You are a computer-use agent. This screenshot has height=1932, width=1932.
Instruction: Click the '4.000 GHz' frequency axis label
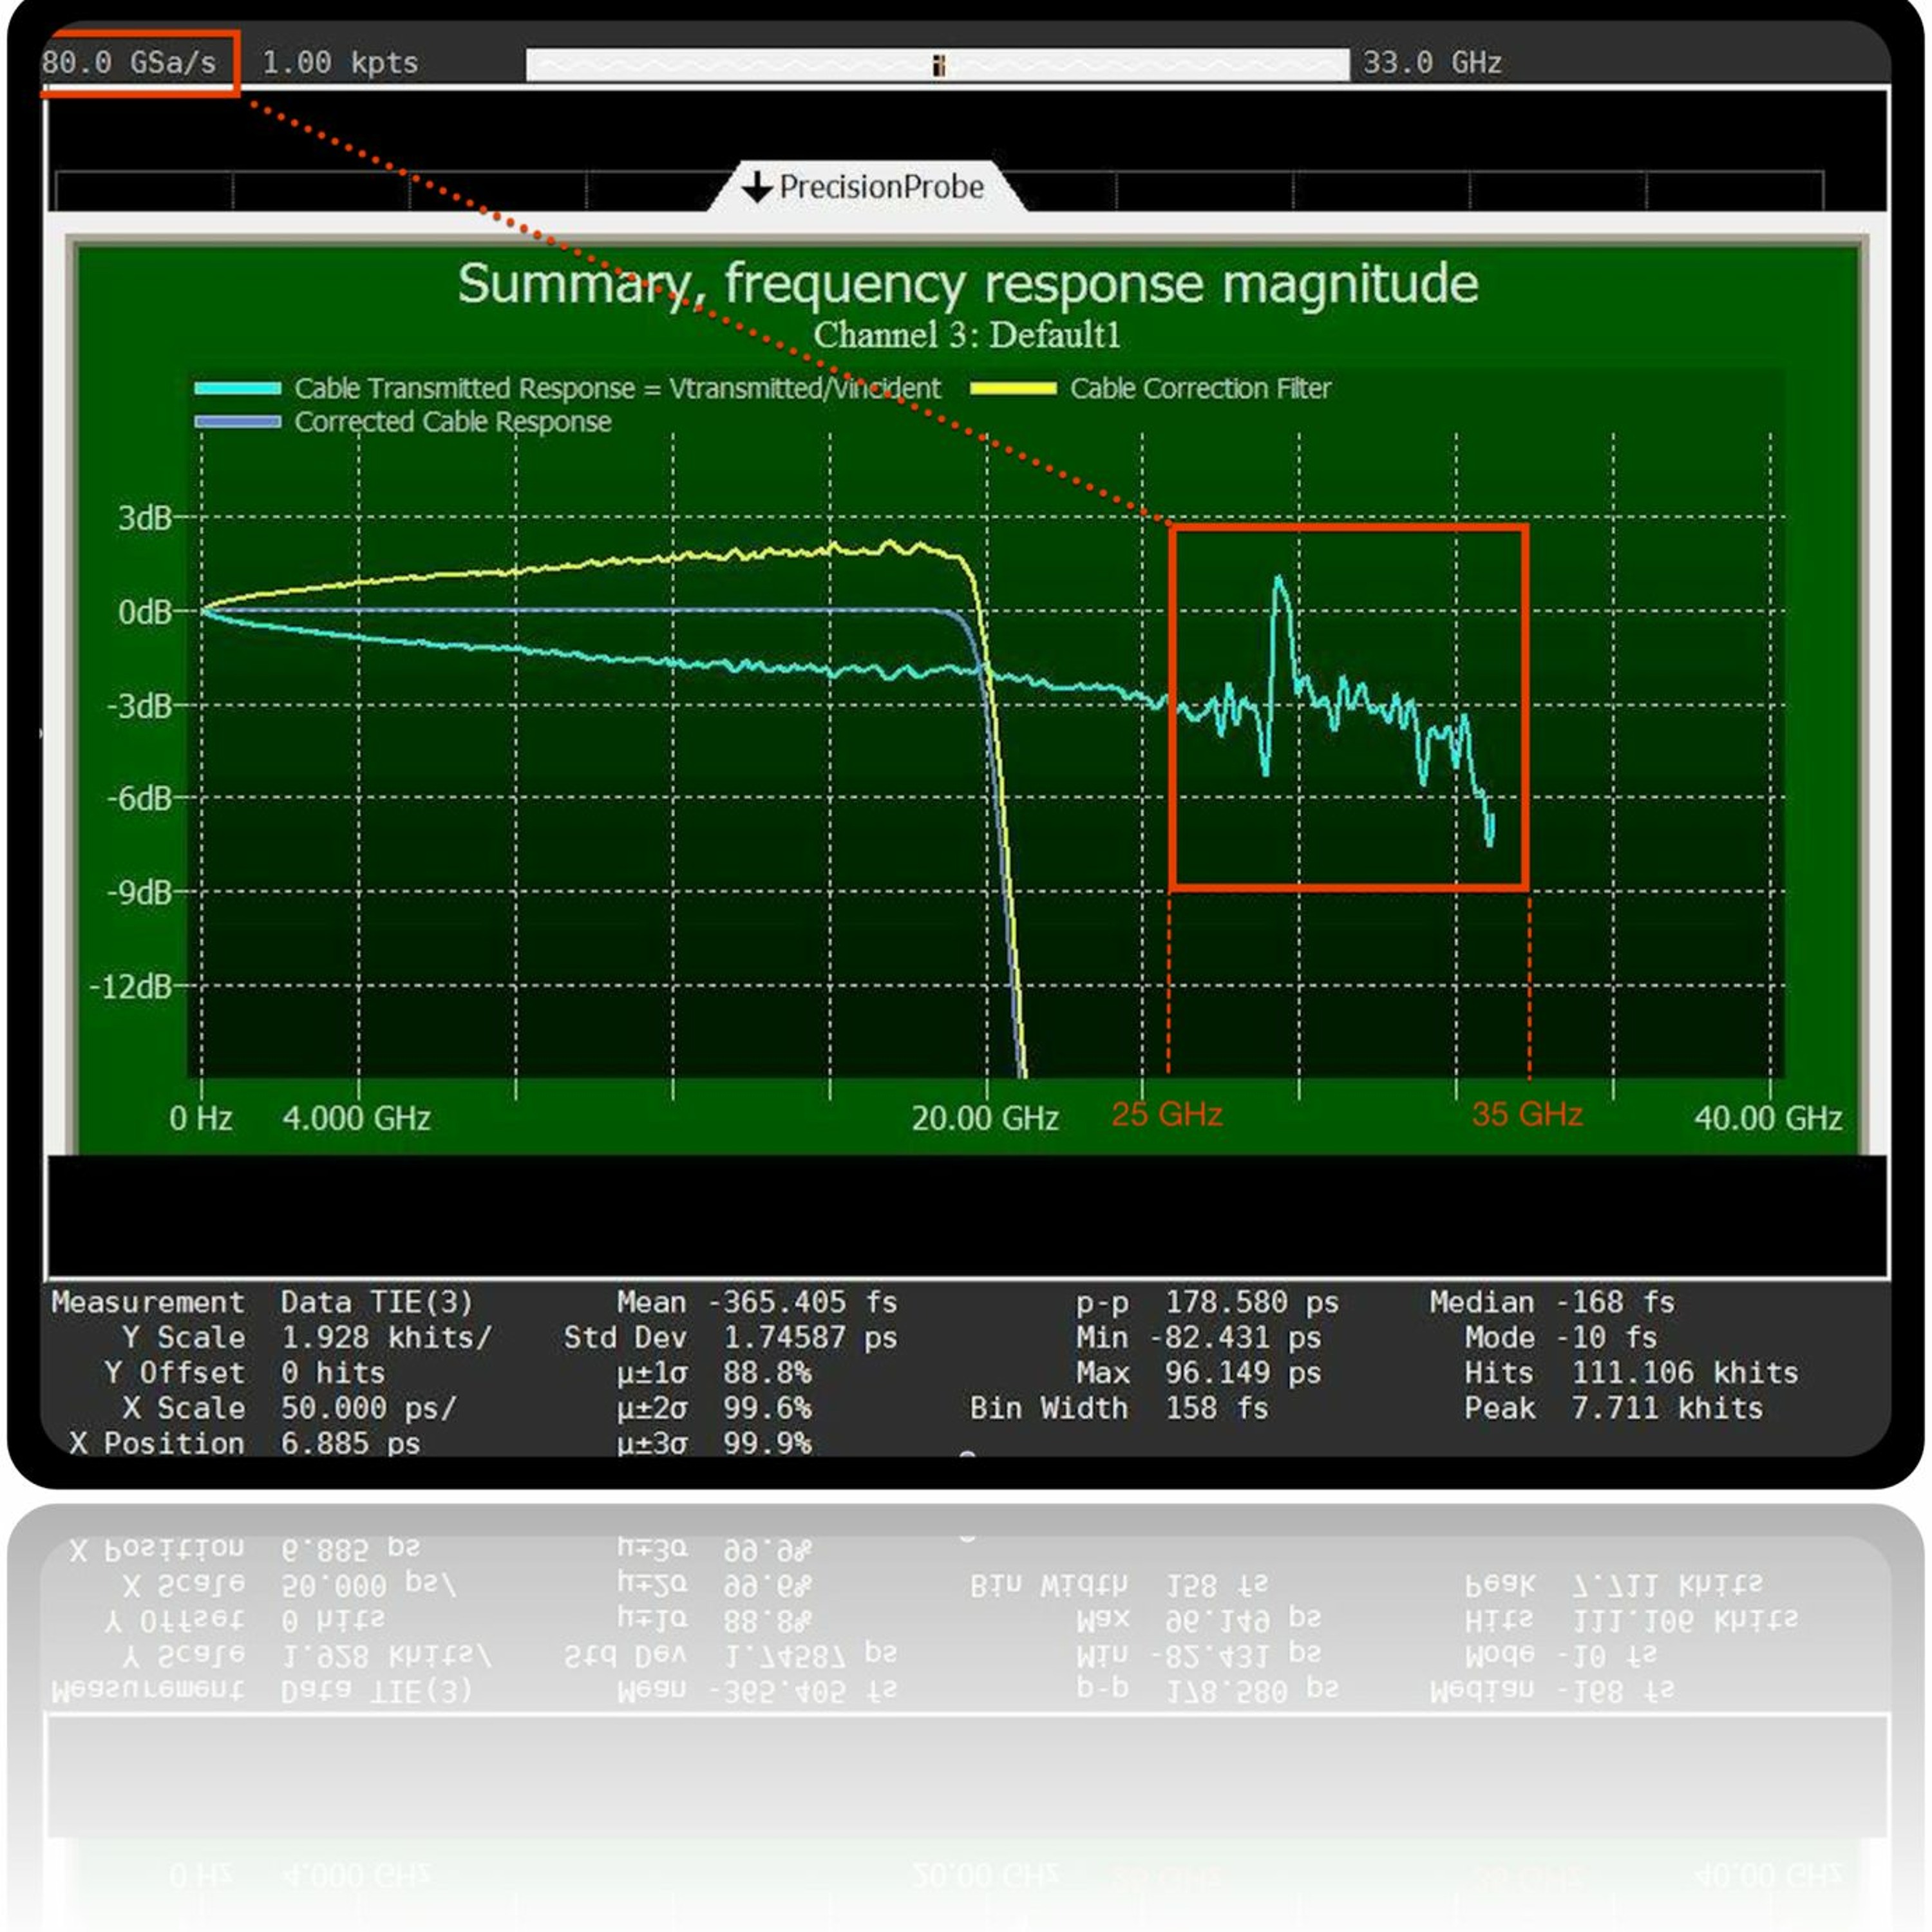click(x=357, y=1118)
